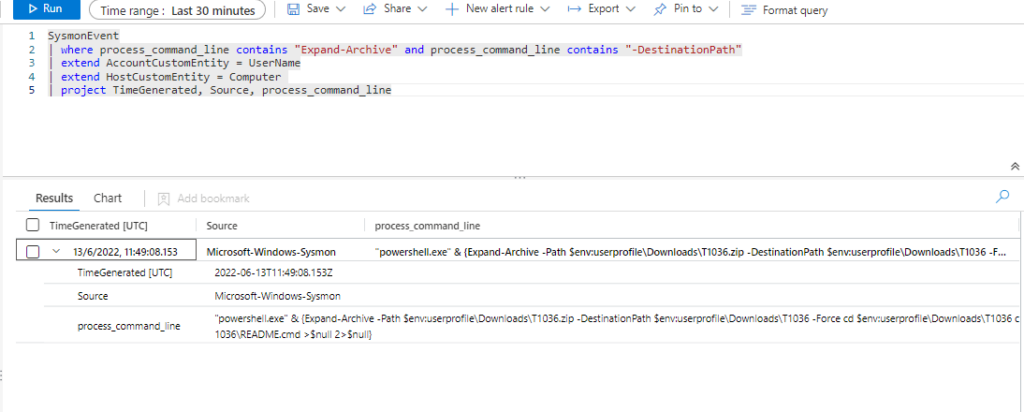Check the checkbox for the 13/6/2022 row

click(x=33, y=252)
